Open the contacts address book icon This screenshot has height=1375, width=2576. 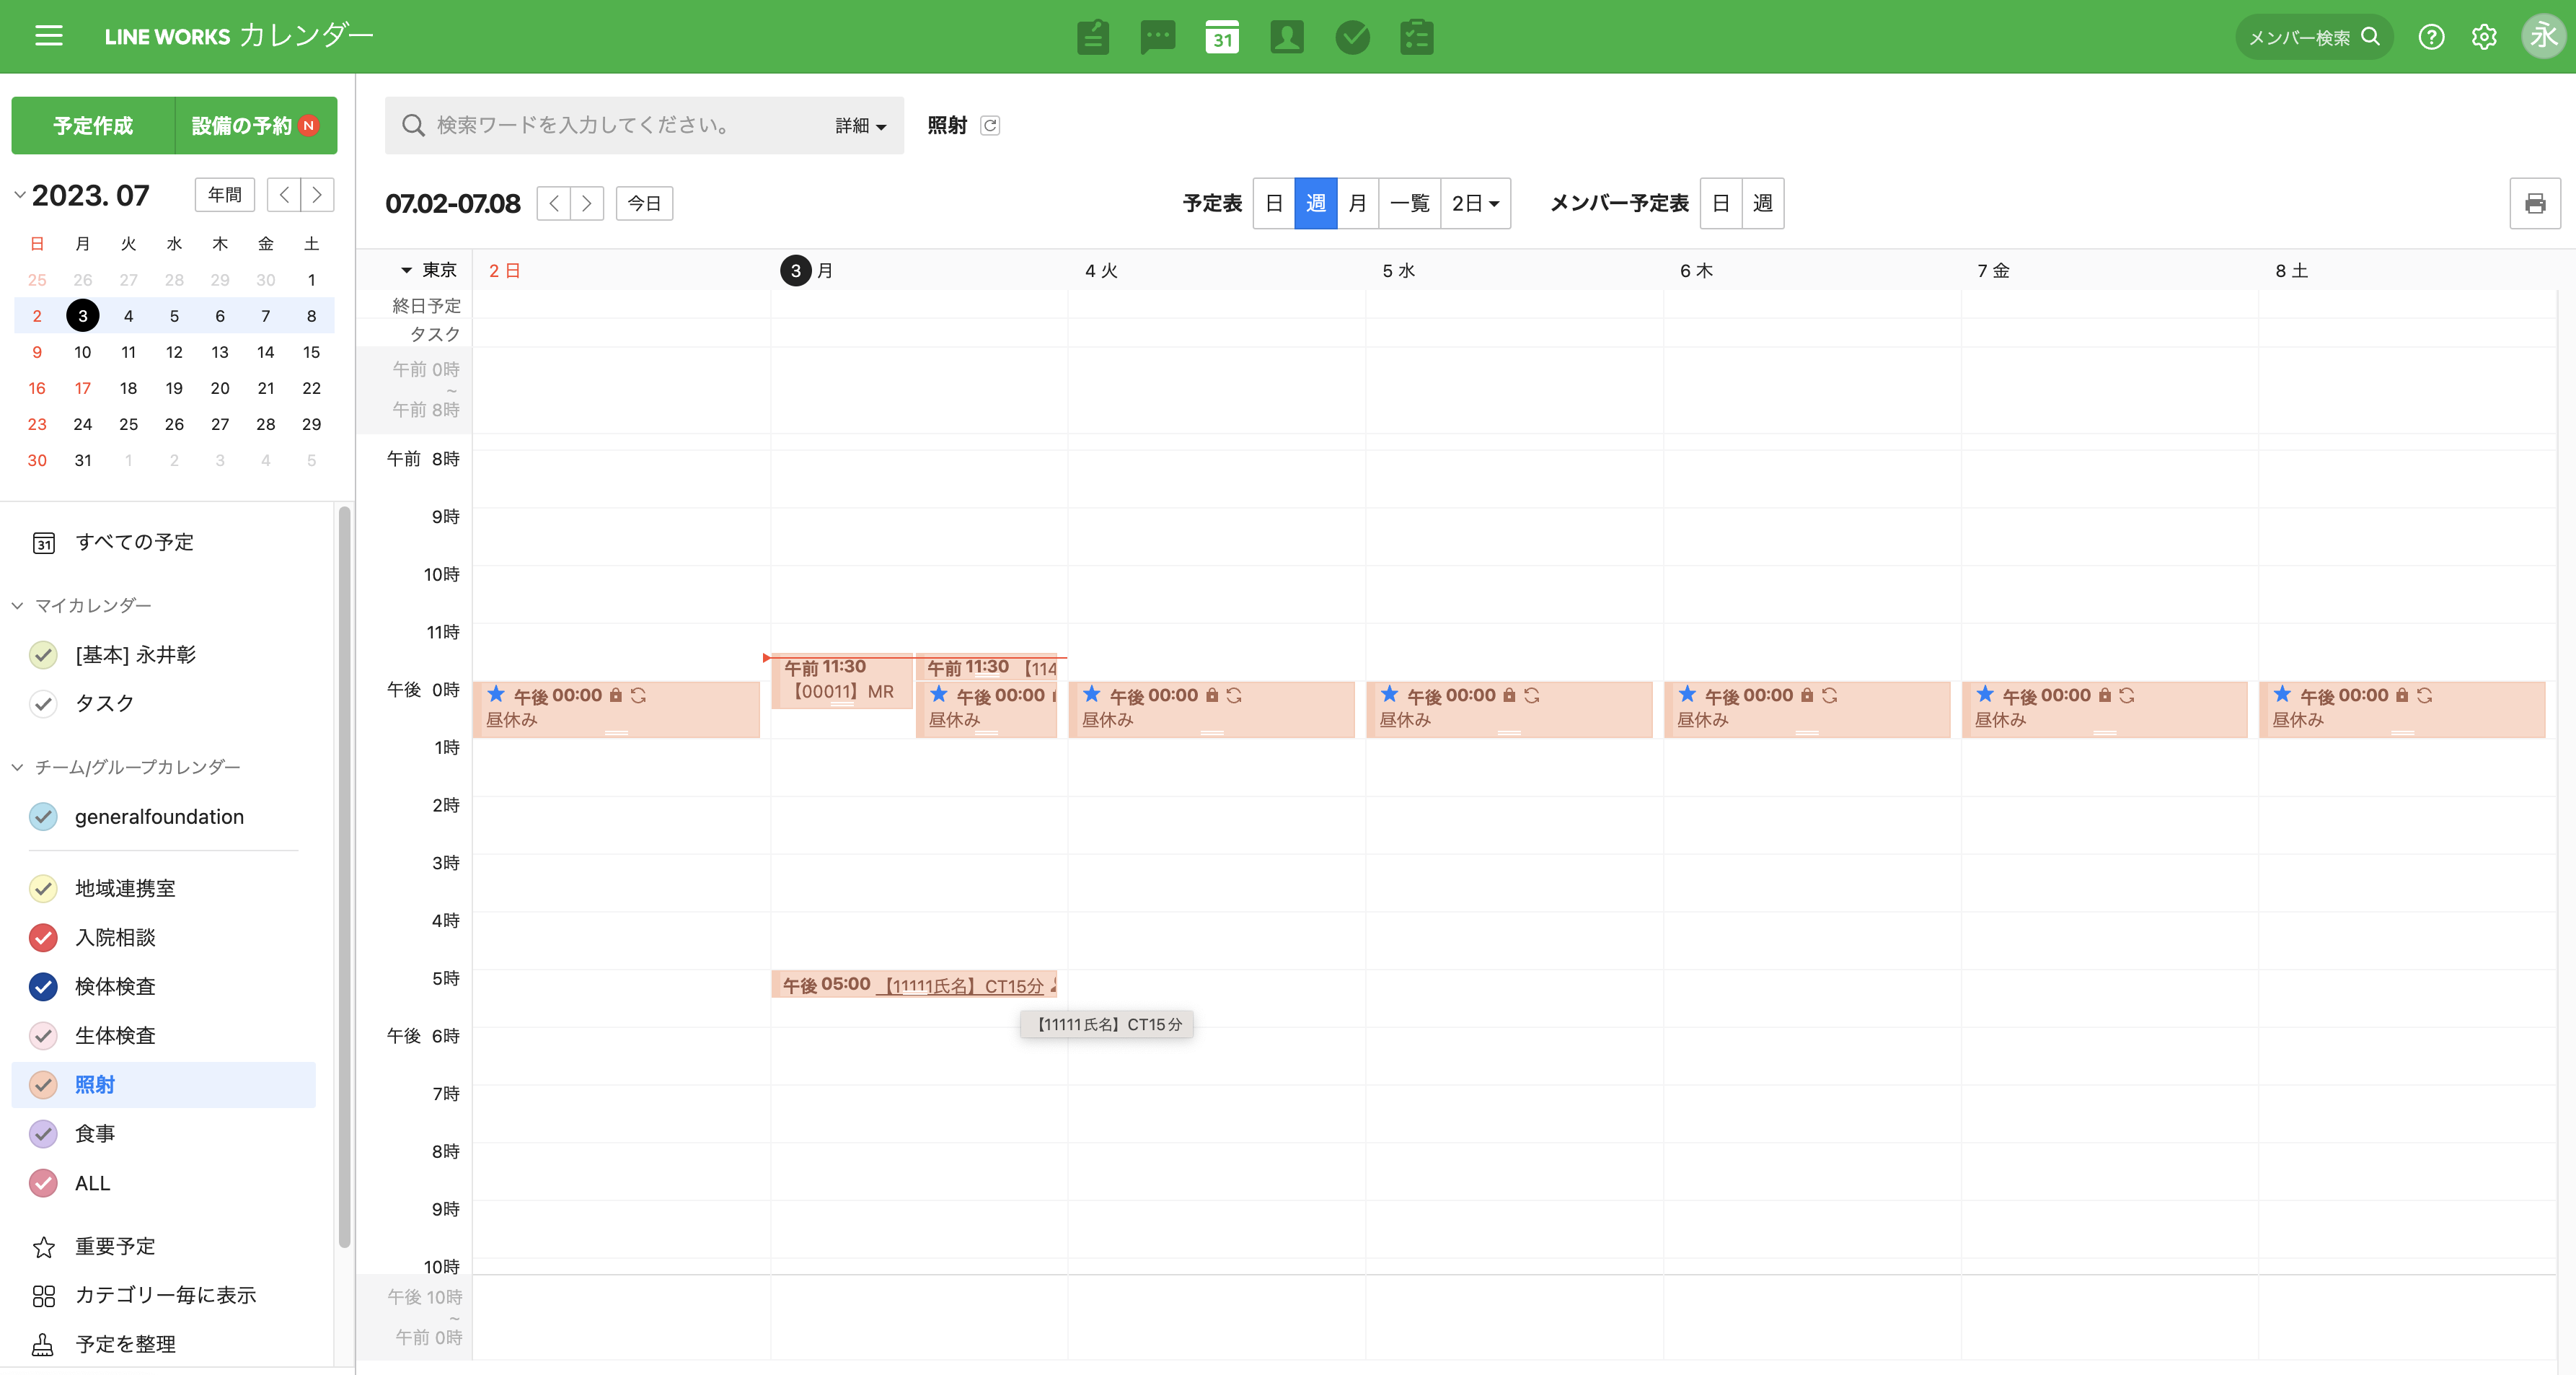click(1286, 37)
